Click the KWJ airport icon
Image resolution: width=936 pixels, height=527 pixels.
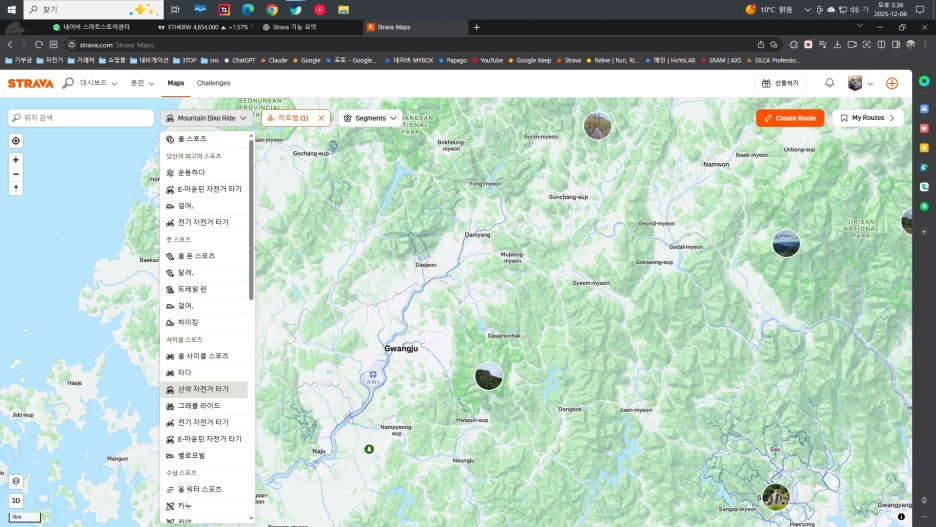coord(372,377)
